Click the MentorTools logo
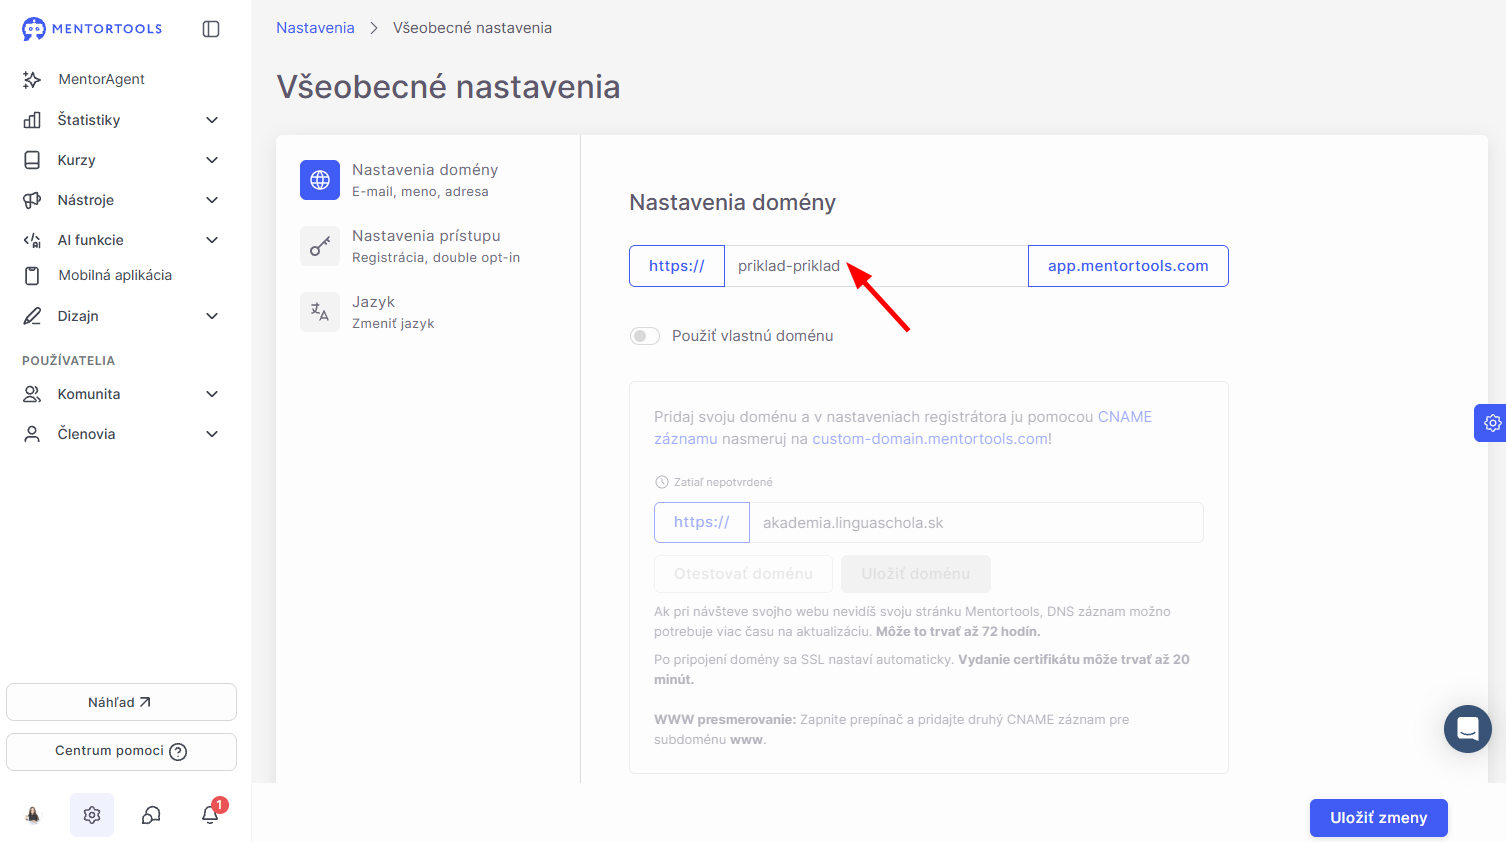 (x=92, y=29)
